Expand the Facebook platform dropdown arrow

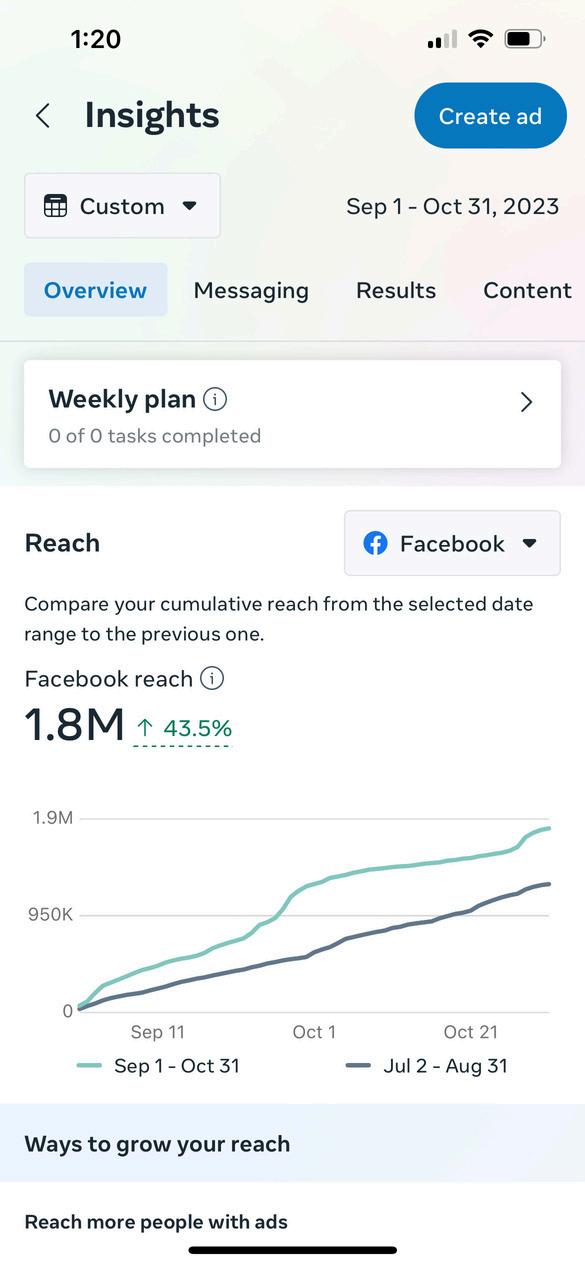pos(530,543)
